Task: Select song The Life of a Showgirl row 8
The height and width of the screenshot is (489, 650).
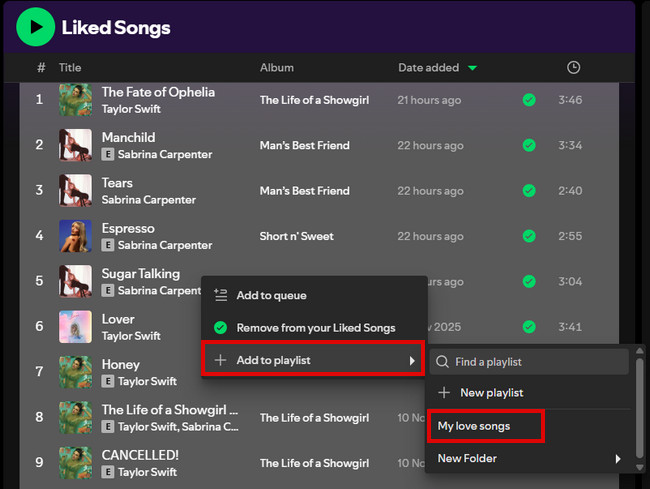Action: pyautogui.click(x=170, y=410)
